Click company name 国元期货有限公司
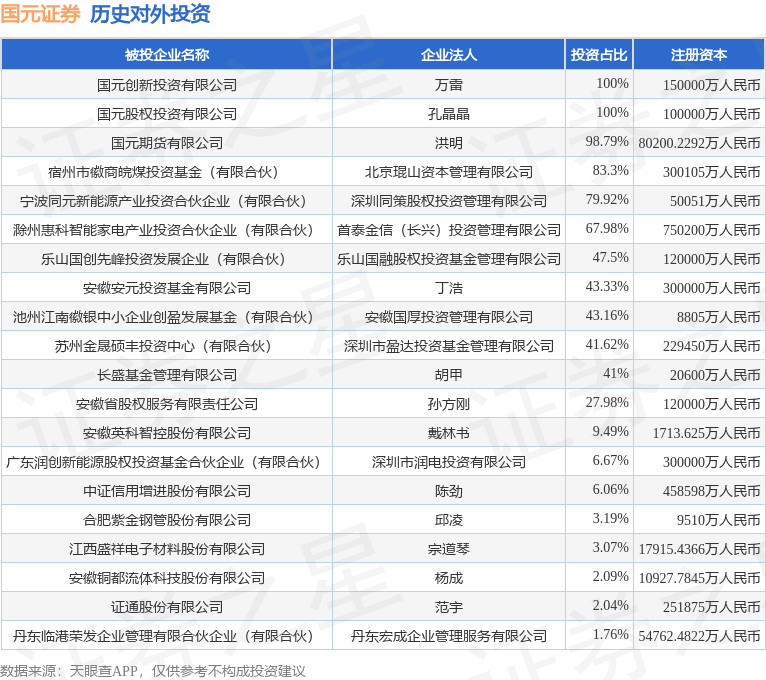The width and height of the screenshot is (766, 680). pos(167,143)
